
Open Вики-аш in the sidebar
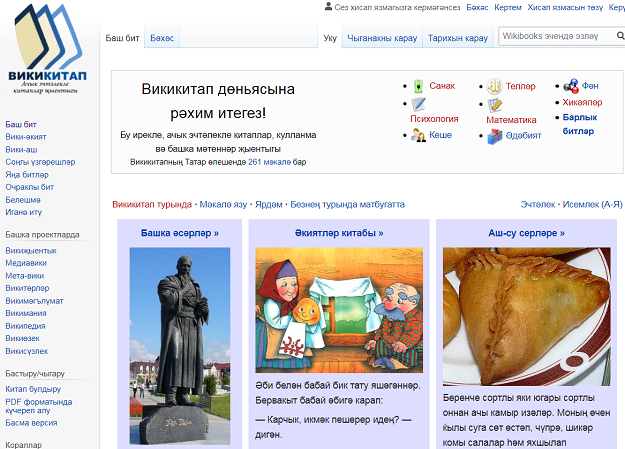(x=21, y=150)
